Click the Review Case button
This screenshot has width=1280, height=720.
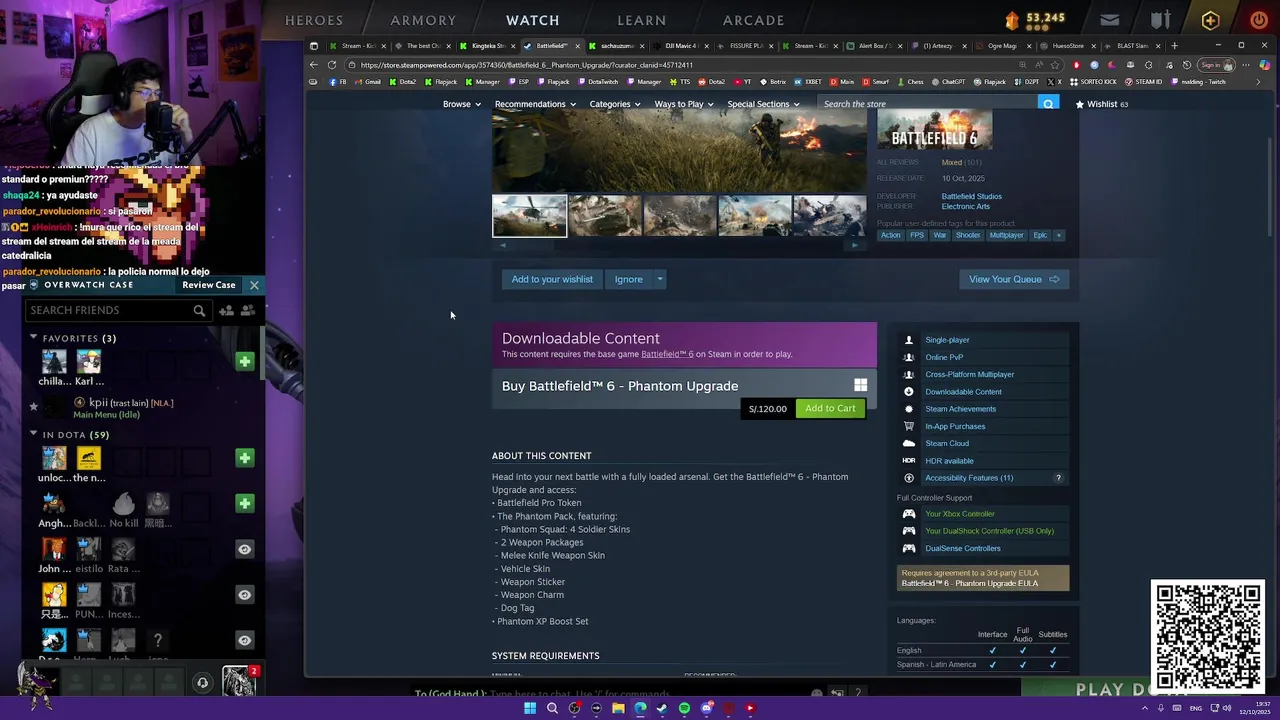[209, 285]
